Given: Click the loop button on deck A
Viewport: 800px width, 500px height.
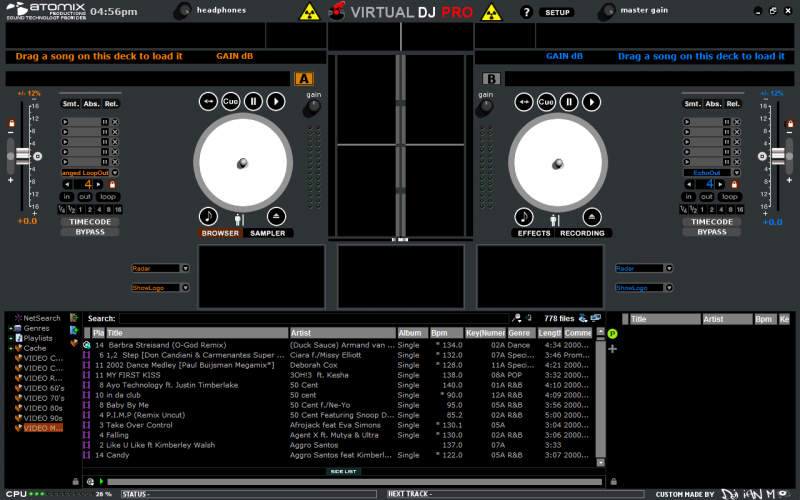Looking at the screenshot, I should [108, 196].
